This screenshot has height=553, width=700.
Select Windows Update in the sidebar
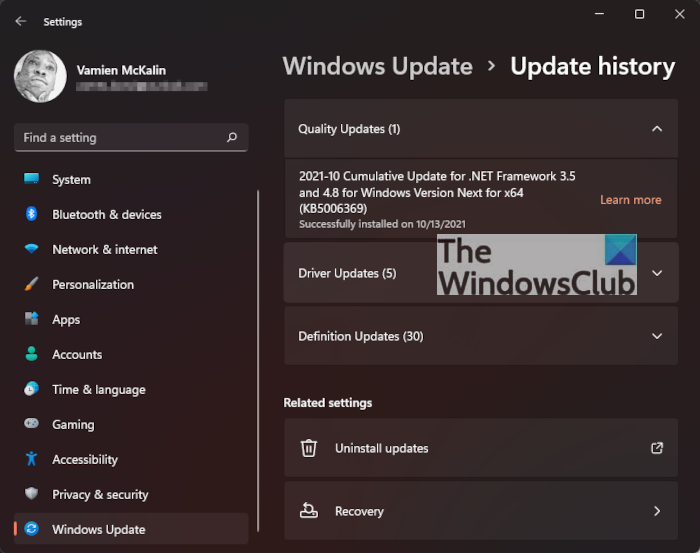pyautogui.click(x=131, y=529)
